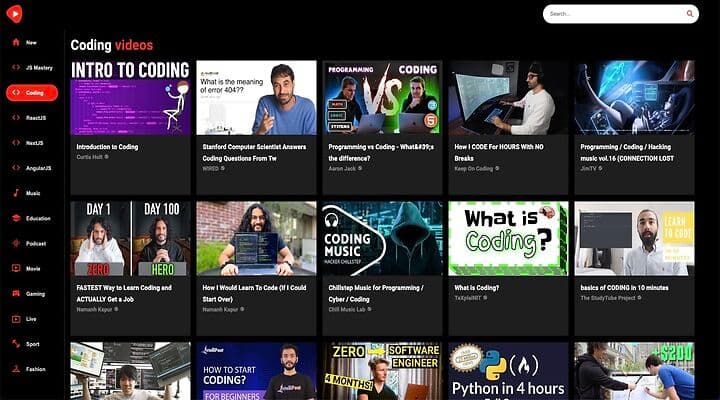Click the code icon beside NextJS

coord(16,143)
